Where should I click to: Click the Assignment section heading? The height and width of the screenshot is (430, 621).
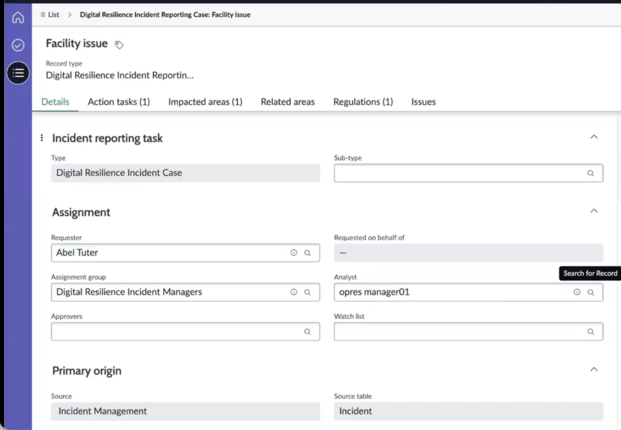click(81, 212)
